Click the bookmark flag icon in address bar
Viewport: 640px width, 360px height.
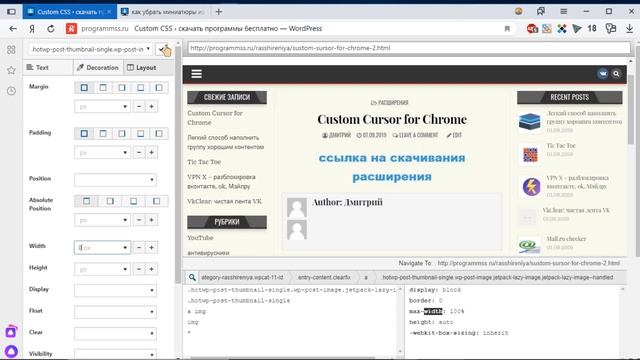[x=507, y=29]
